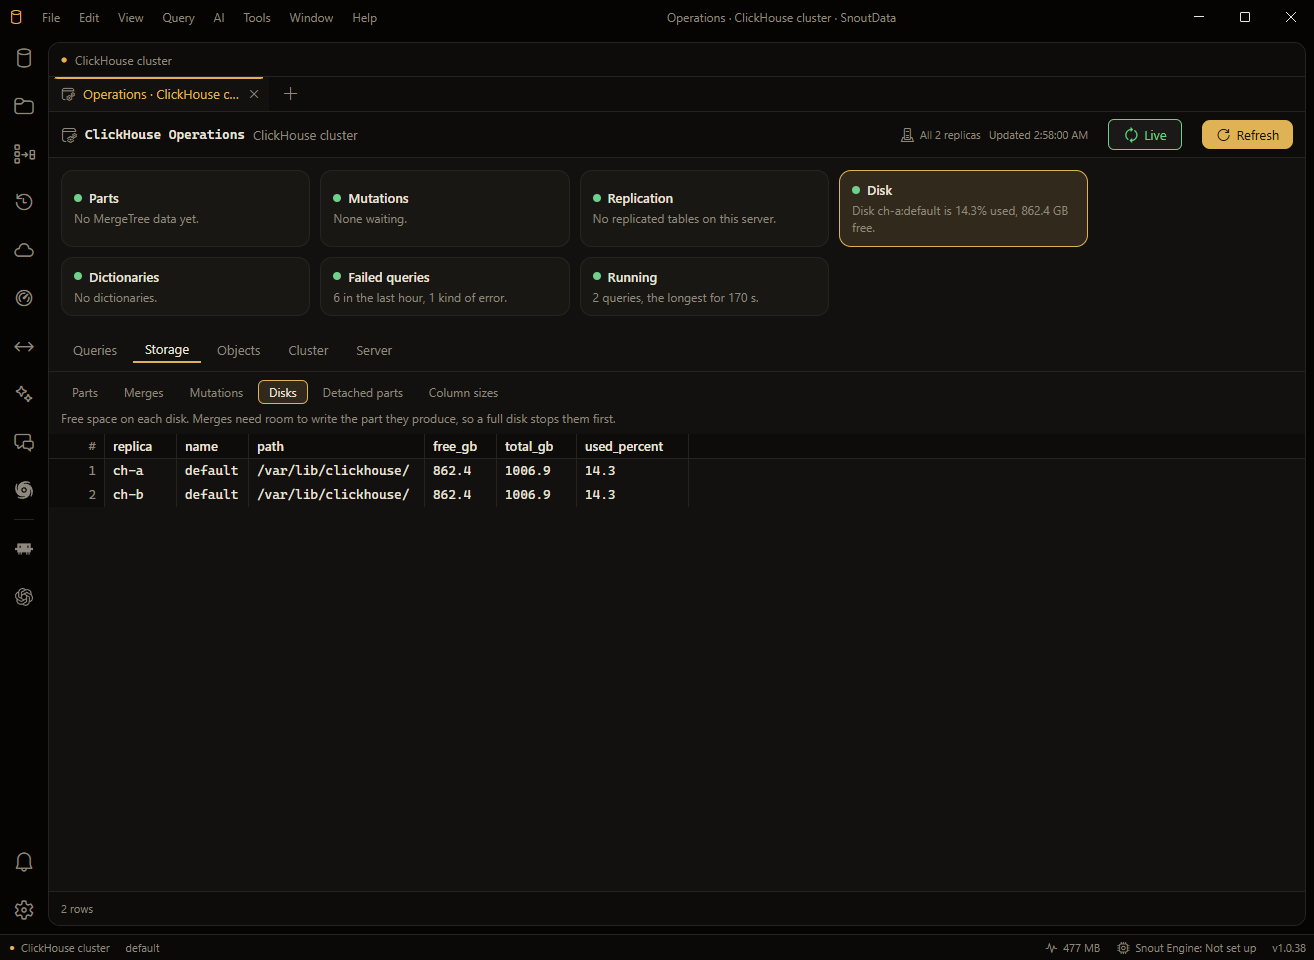This screenshot has width=1314, height=960.
Task: Open the cloud sidebar icon
Action: coord(24,250)
